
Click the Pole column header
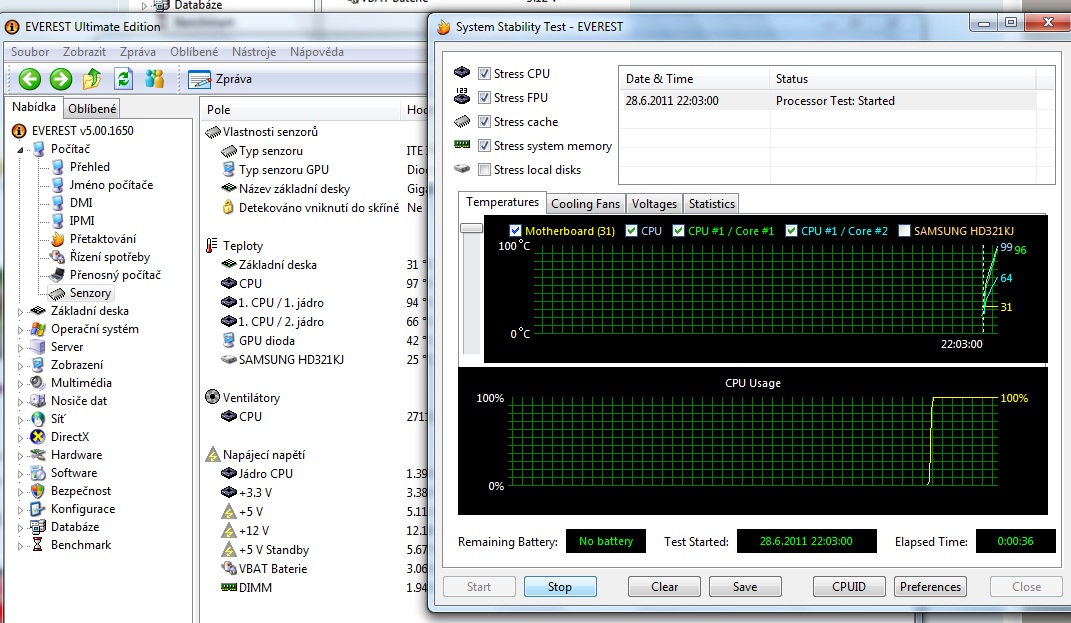pos(299,109)
